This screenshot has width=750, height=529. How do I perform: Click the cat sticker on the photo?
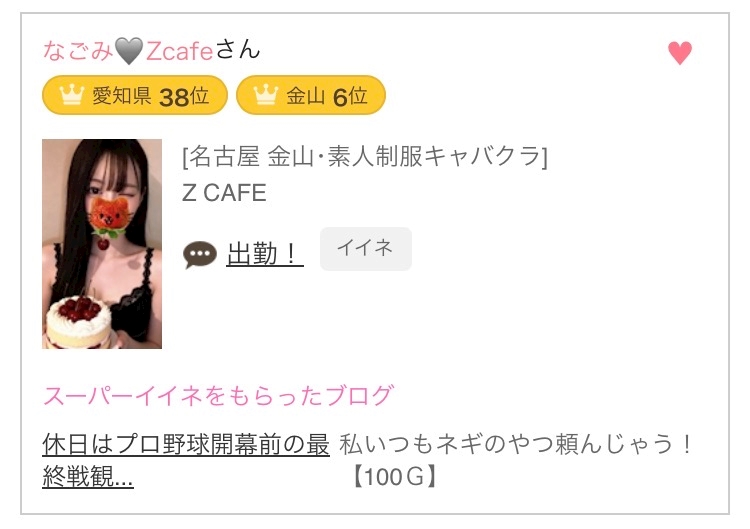109,215
